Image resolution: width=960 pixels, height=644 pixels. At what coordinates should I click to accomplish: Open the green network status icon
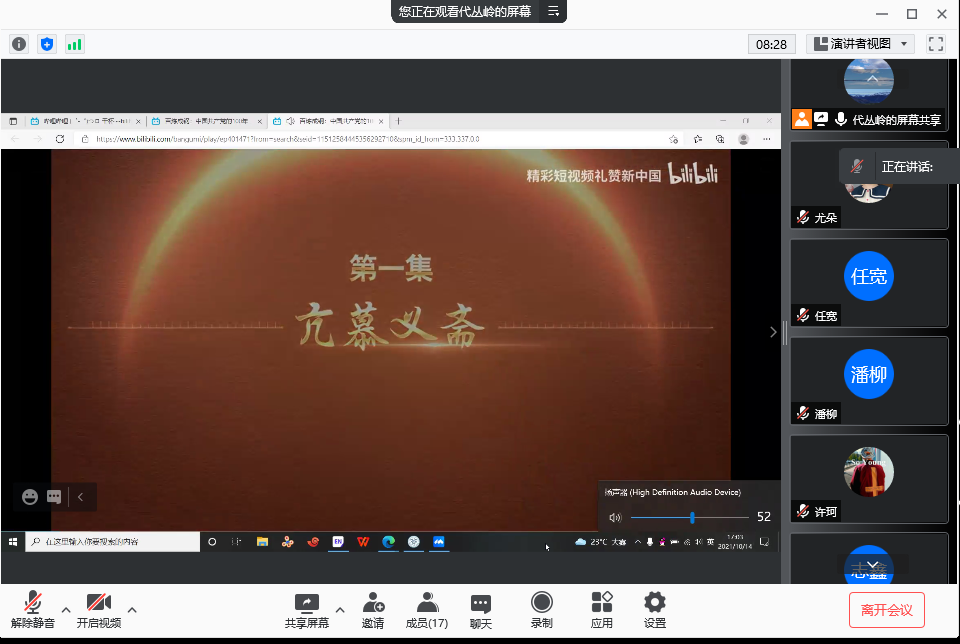(x=75, y=44)
